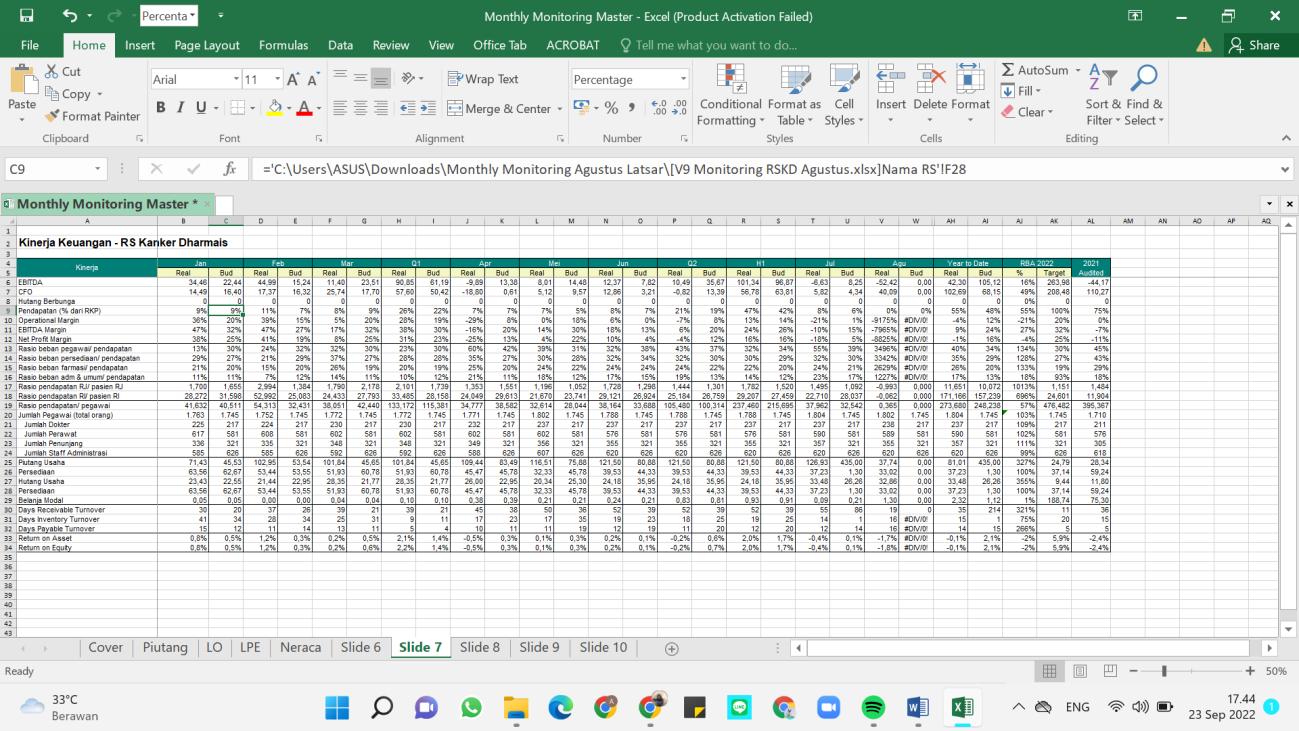Screen dimensions: 1299x731
Task: Increase the decimal places shown
Action: pyautogui.click(x=658, y=108)
